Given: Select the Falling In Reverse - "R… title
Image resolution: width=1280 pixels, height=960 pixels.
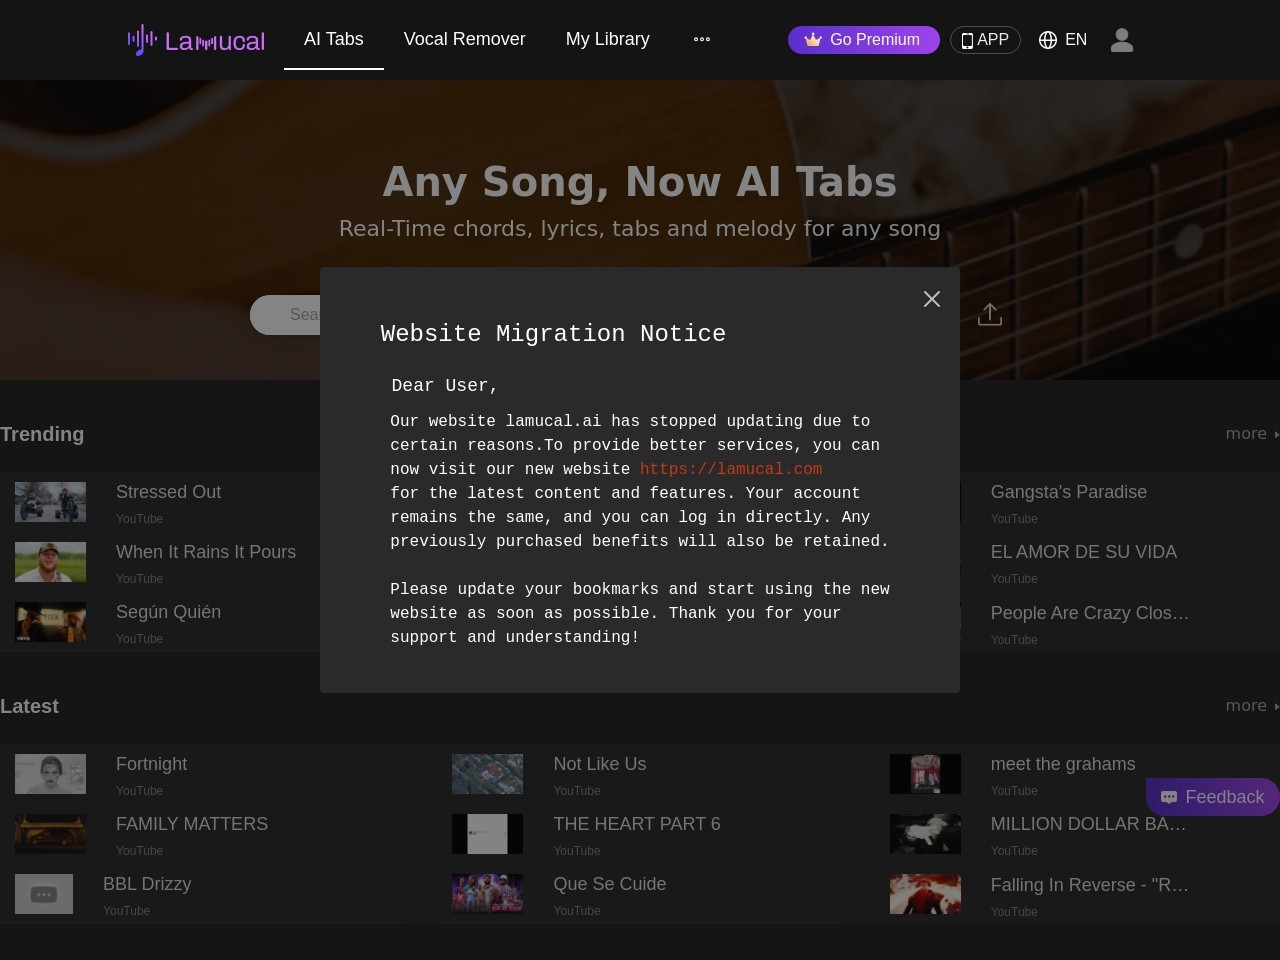Looking at the screenshot, I should 1090,885.
